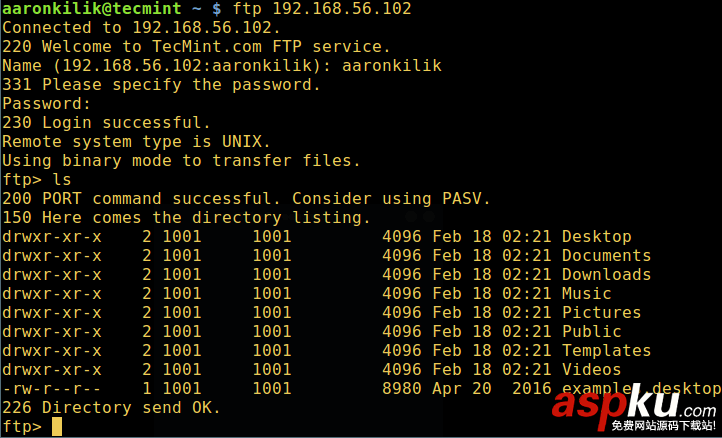Click the typed ls command
722x438 pixels.
62,180
